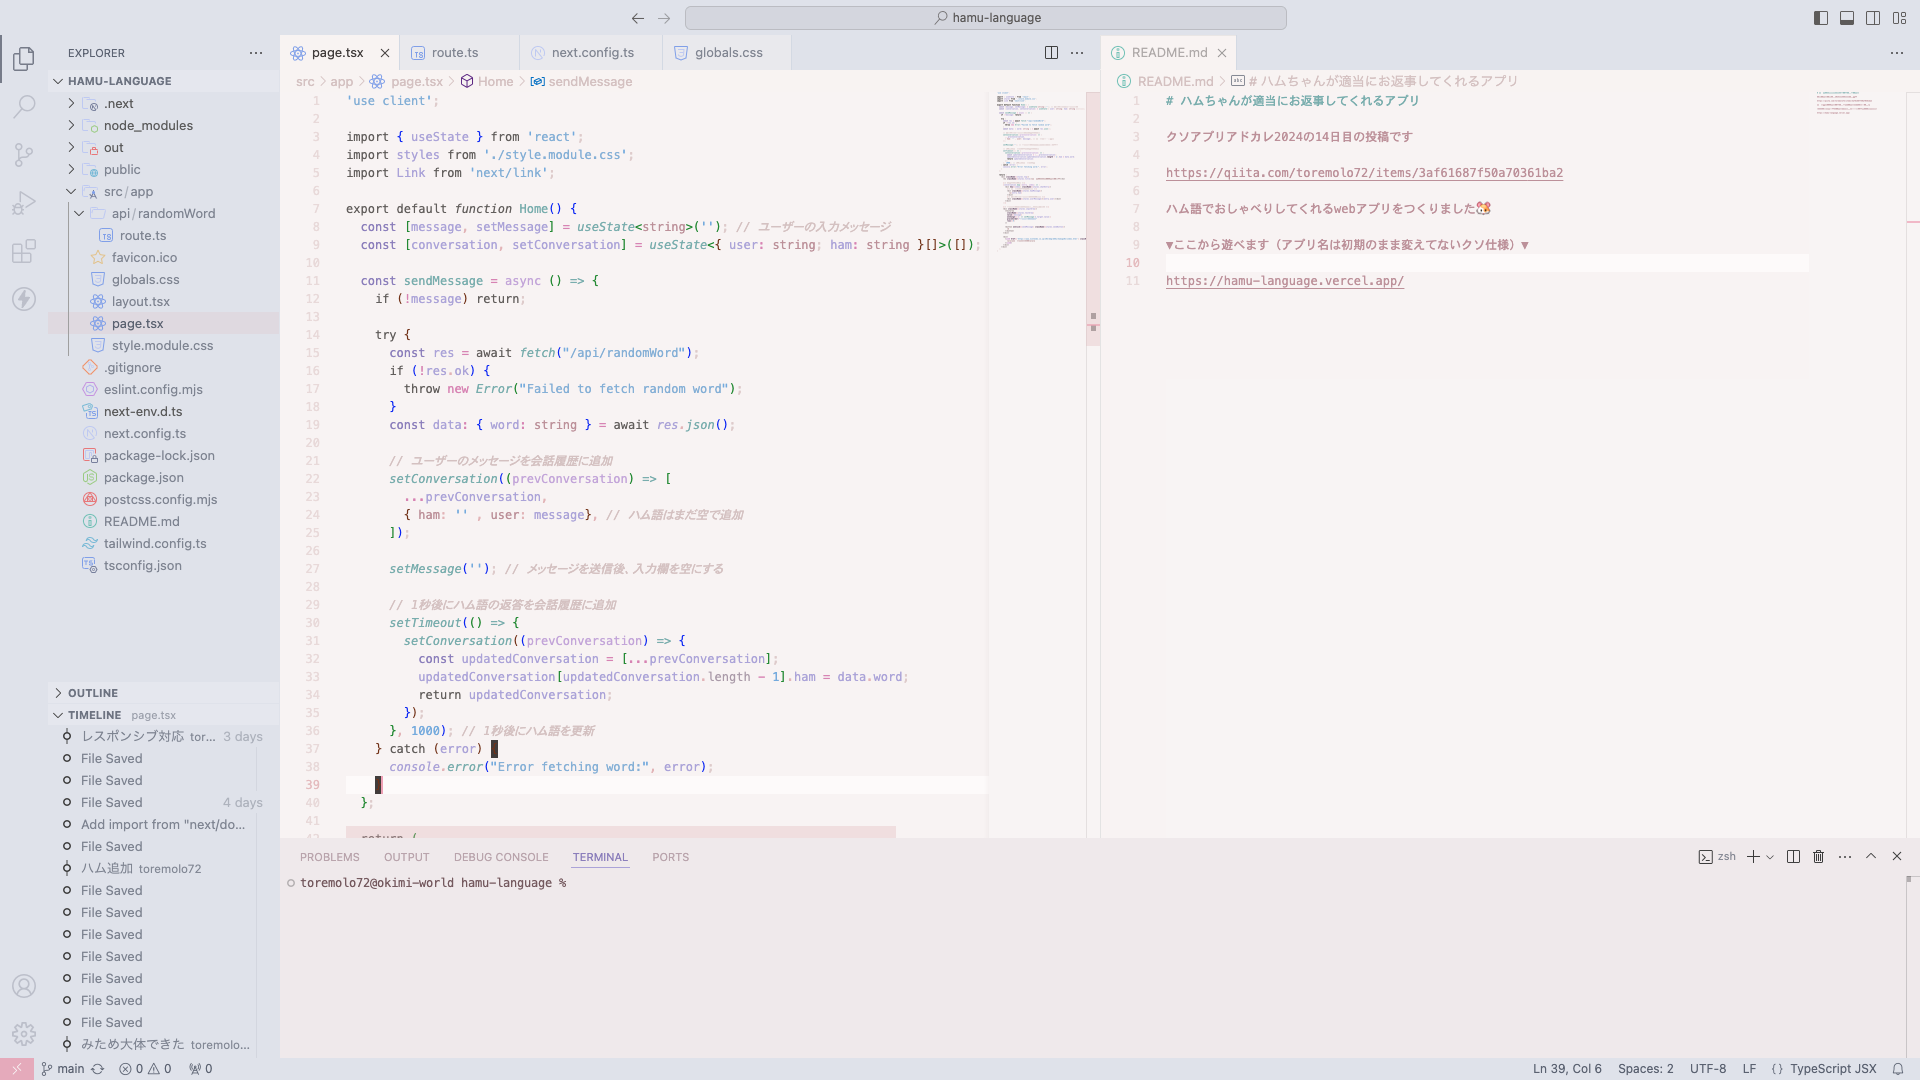Open the hamu-language.vercel.app link
Image resolution: width=1920 pixels, height=1080 pixels.
point(1284,281)
